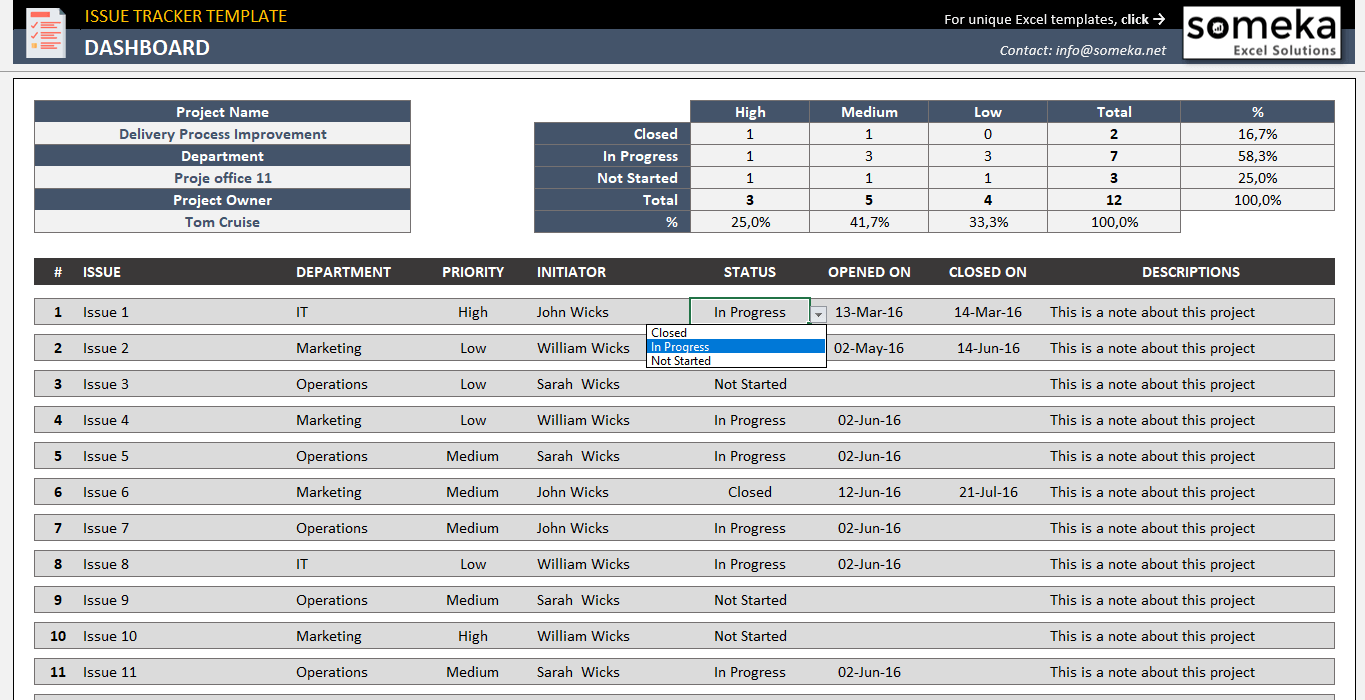Image resolution: width=1365 pixels, height=700 pixels.
Task: Click the Someka Excel Solutions logo
Action: (x=1261, y=32)
